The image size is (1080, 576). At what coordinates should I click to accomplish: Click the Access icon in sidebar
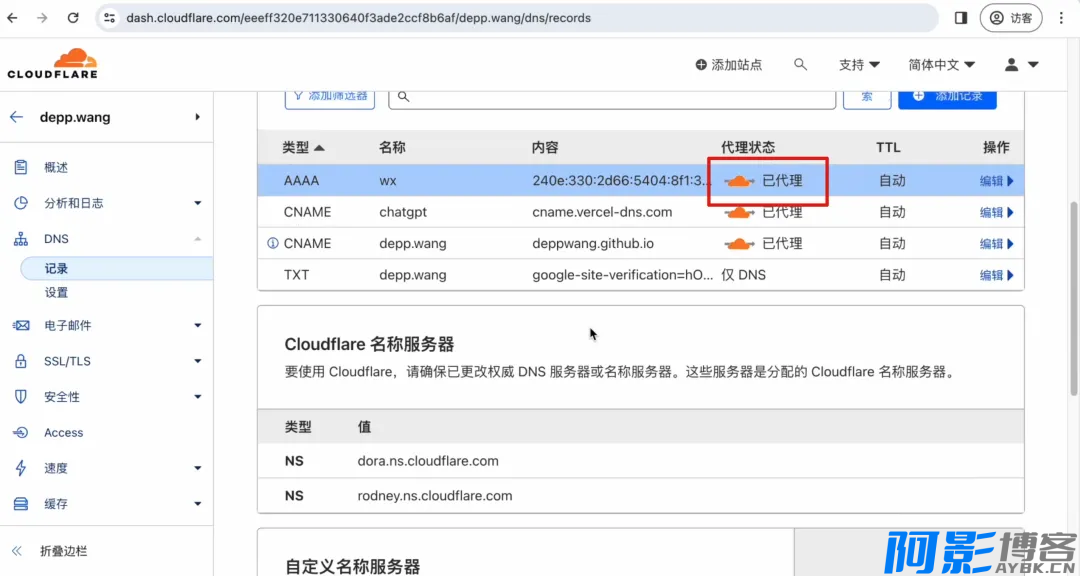[21, 433]
